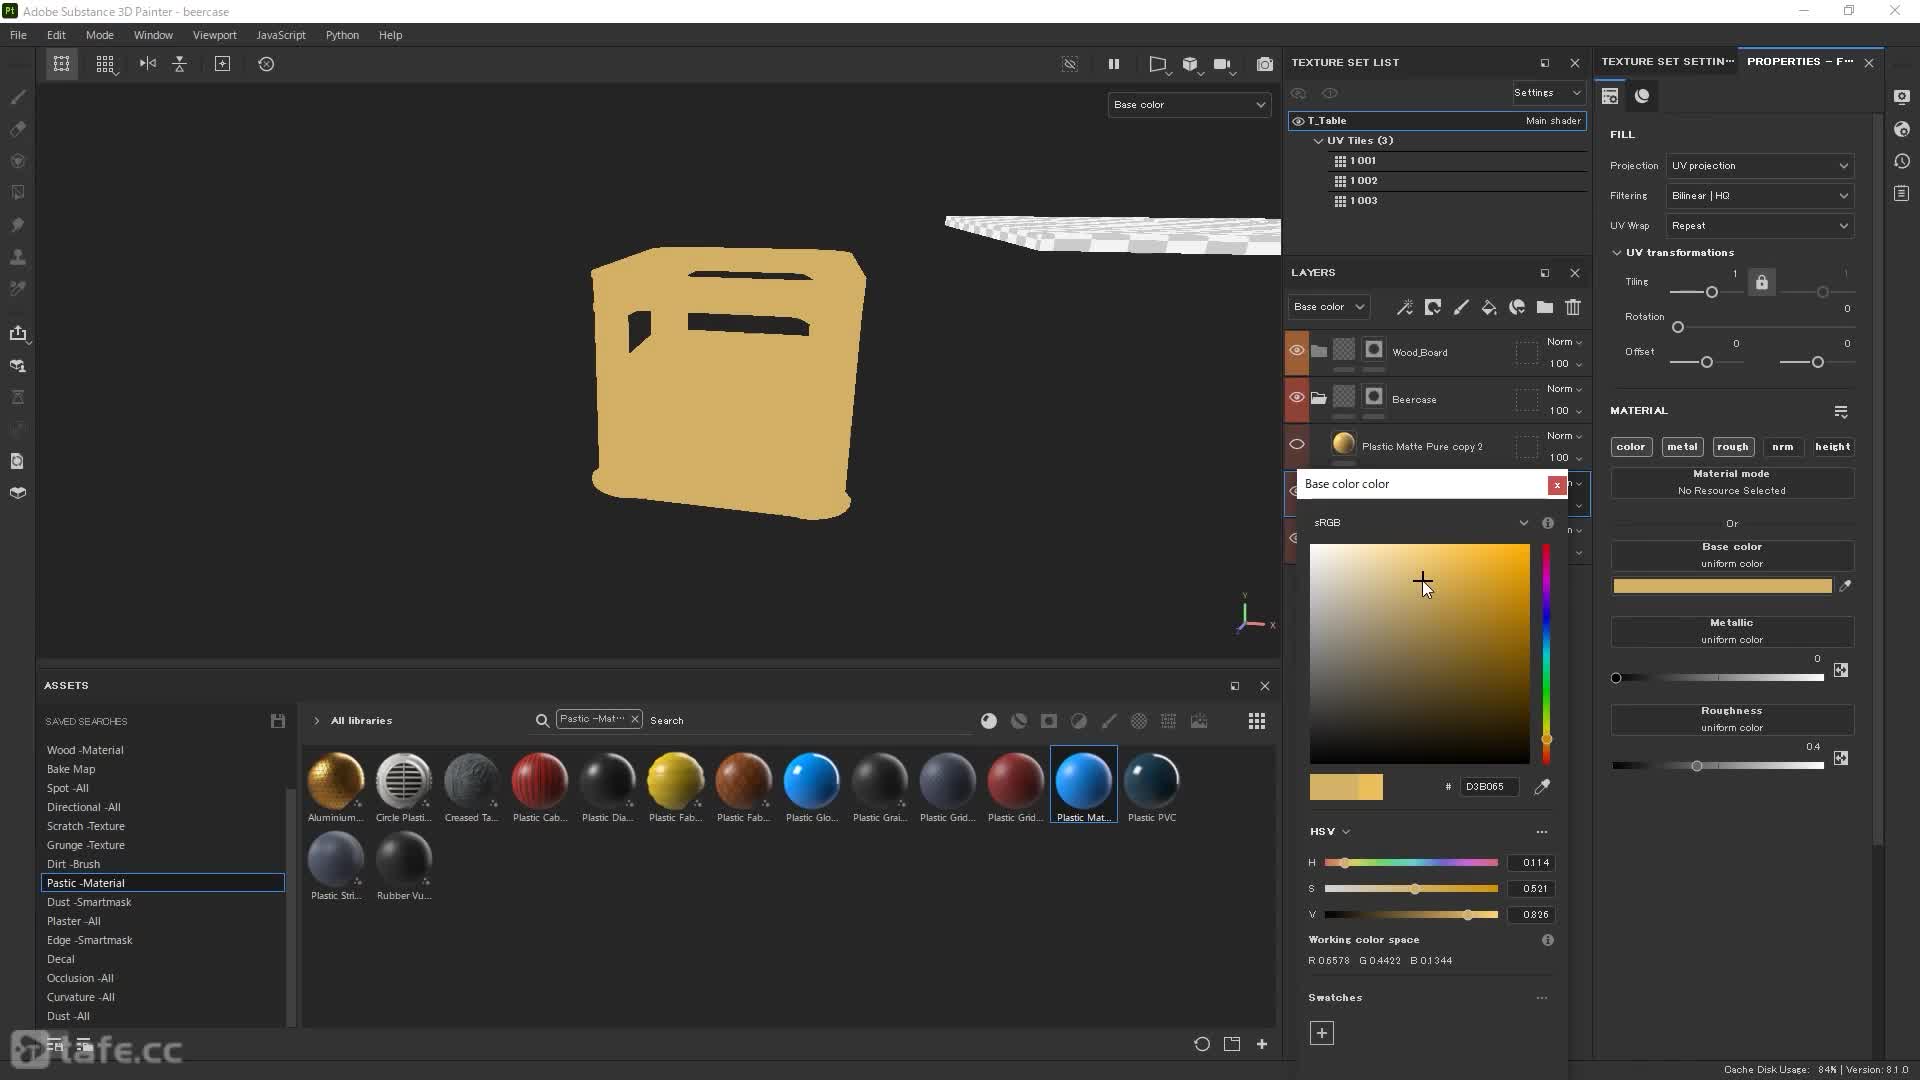Save the current asset search

(278, 721)
